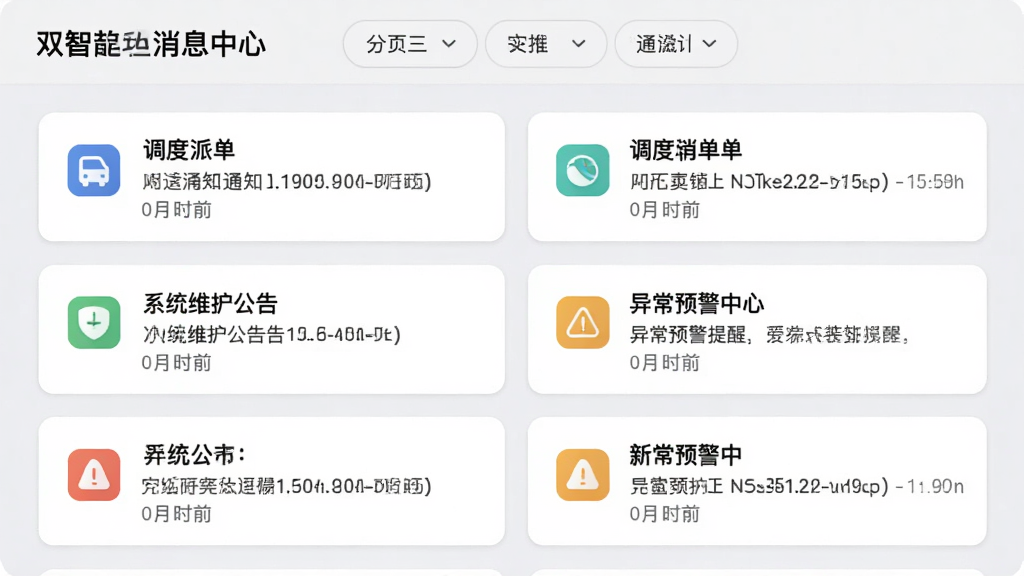Select the 新常预警中 title
Screen dimensions: 1024x576
pyautogui.click(x=685, y=455)
